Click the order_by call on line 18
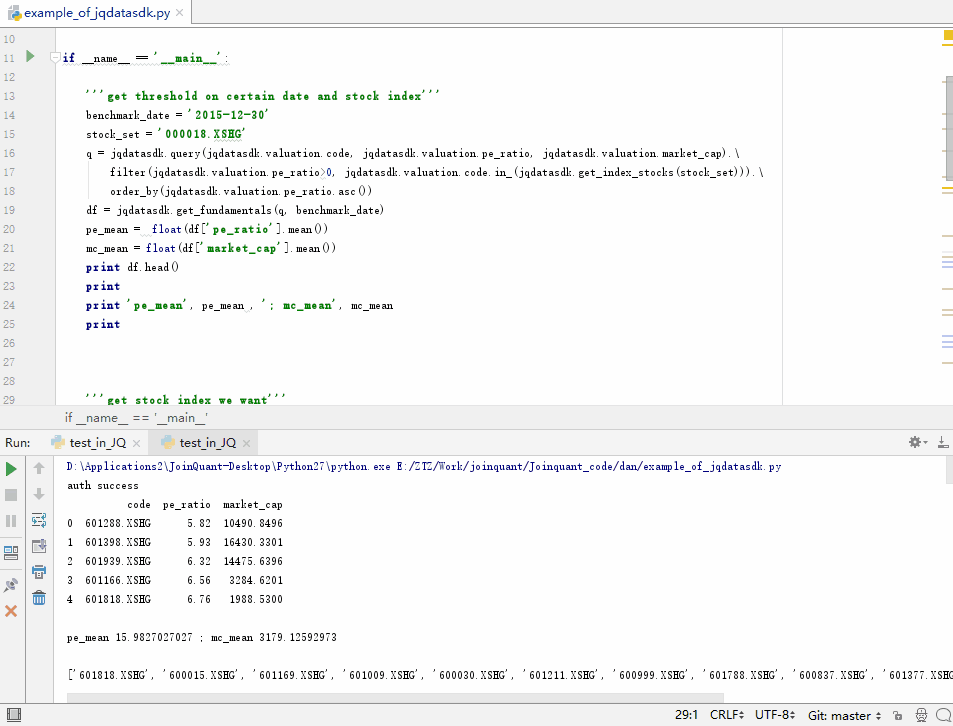The image size is (953, 726). tap(134, 191)
